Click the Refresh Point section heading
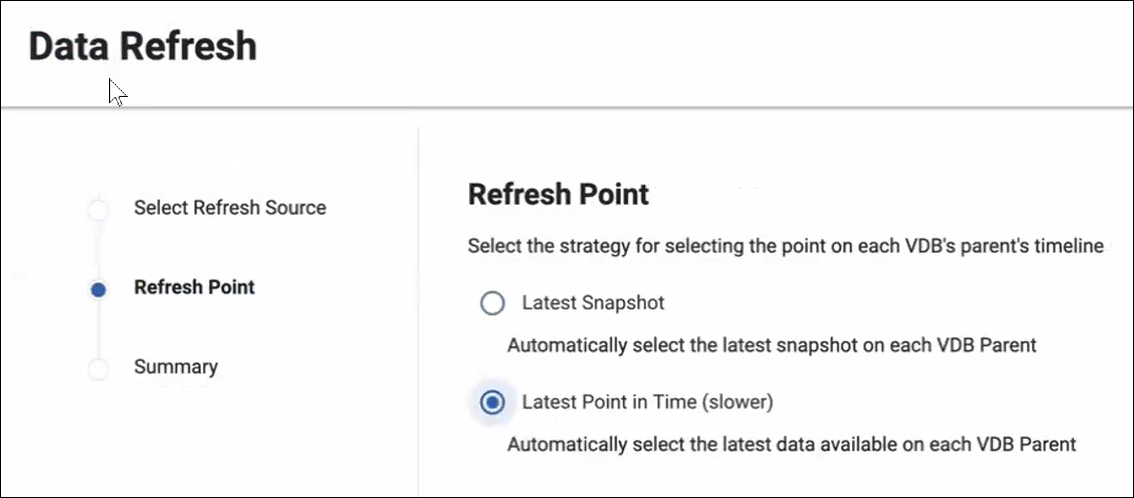The width and height of the screenshot is (1134, 498). pyautogui.click(x=558, y=194)
